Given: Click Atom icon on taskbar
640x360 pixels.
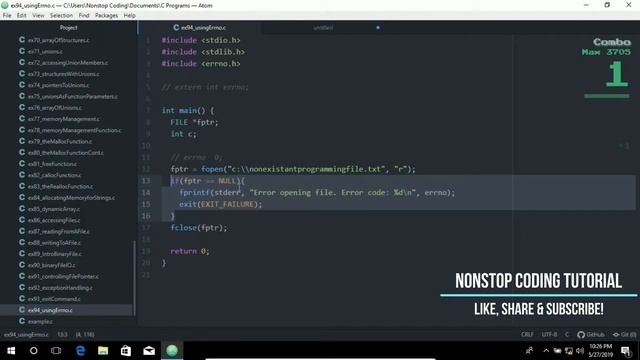Looking at the screenshot, I should 172,351.
